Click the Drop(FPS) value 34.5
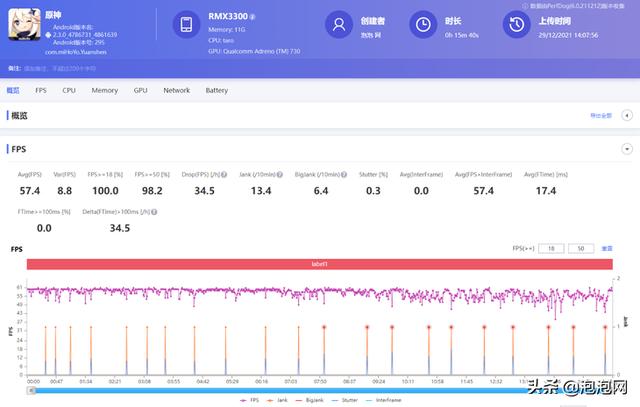 (x=204, y=191)
